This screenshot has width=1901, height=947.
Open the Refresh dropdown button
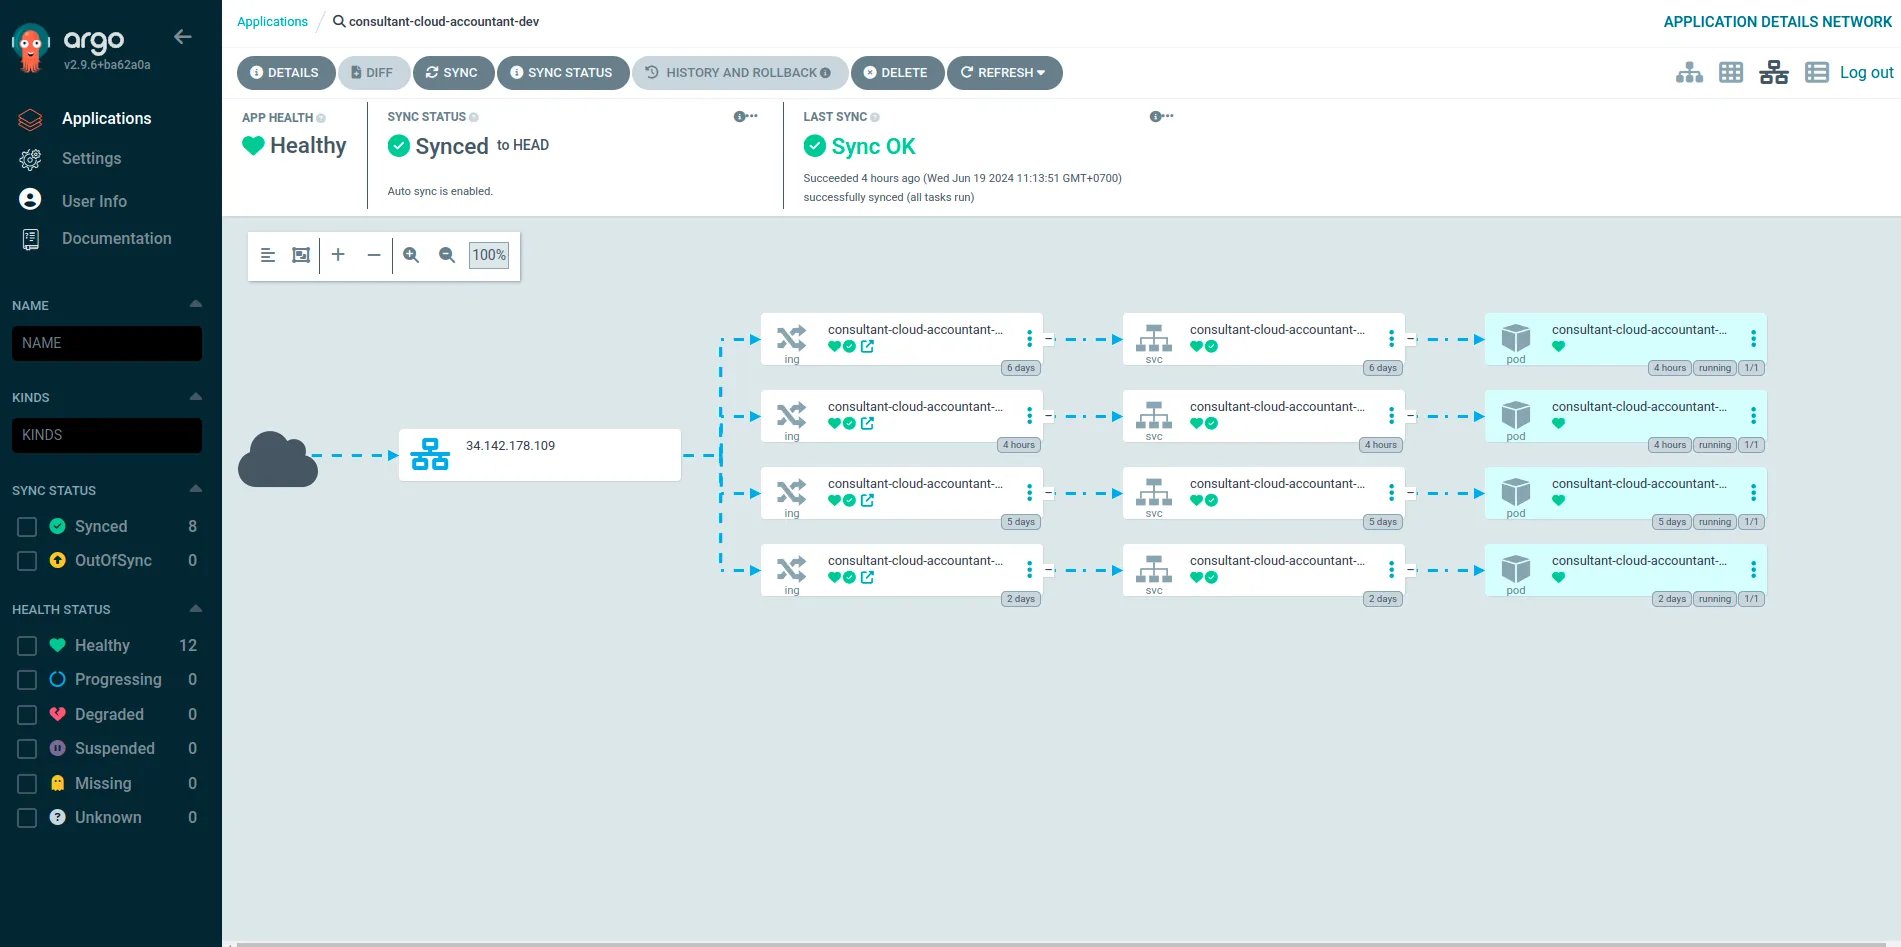(x=1004, y=73)
